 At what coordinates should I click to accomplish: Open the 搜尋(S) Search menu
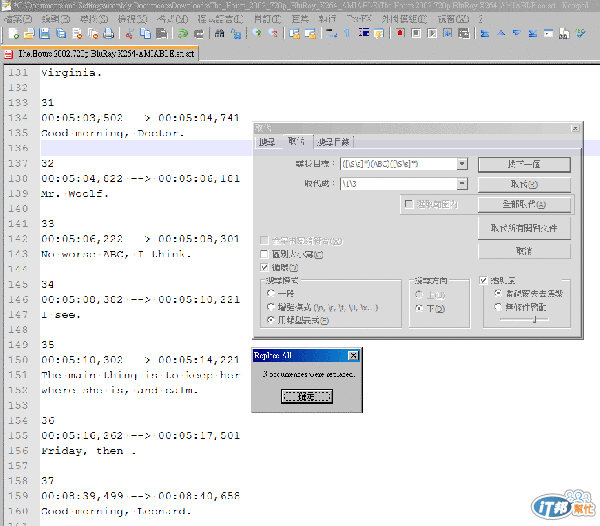click(x=94, y=19)
